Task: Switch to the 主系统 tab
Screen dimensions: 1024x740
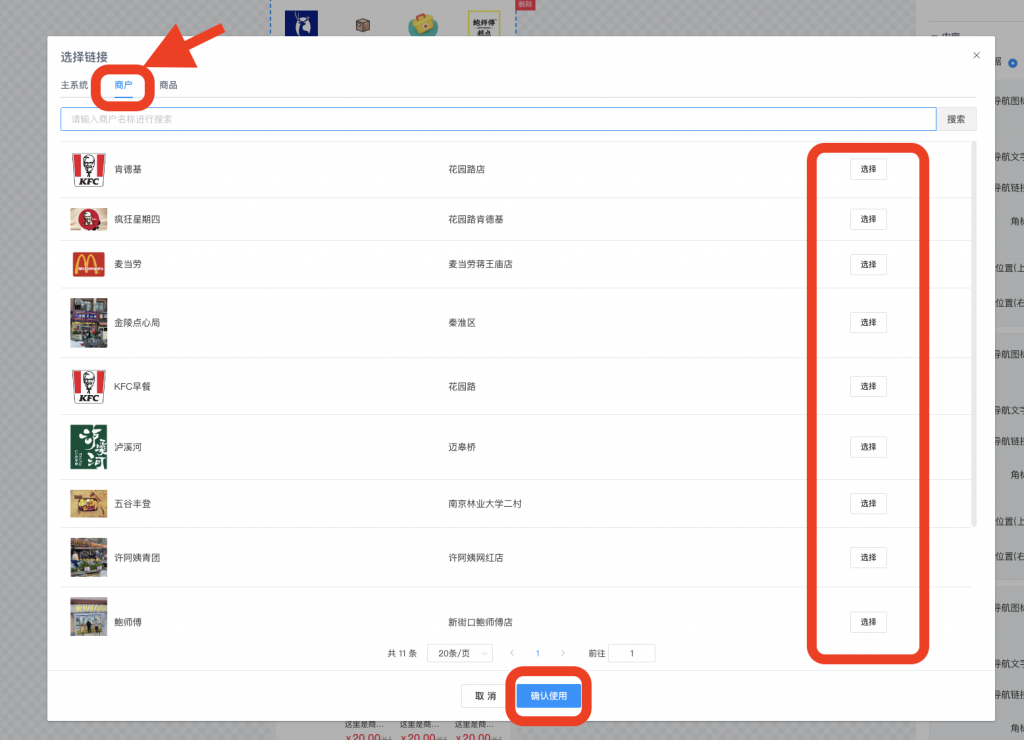Action: pyautogui.click(x=74, y=85)
